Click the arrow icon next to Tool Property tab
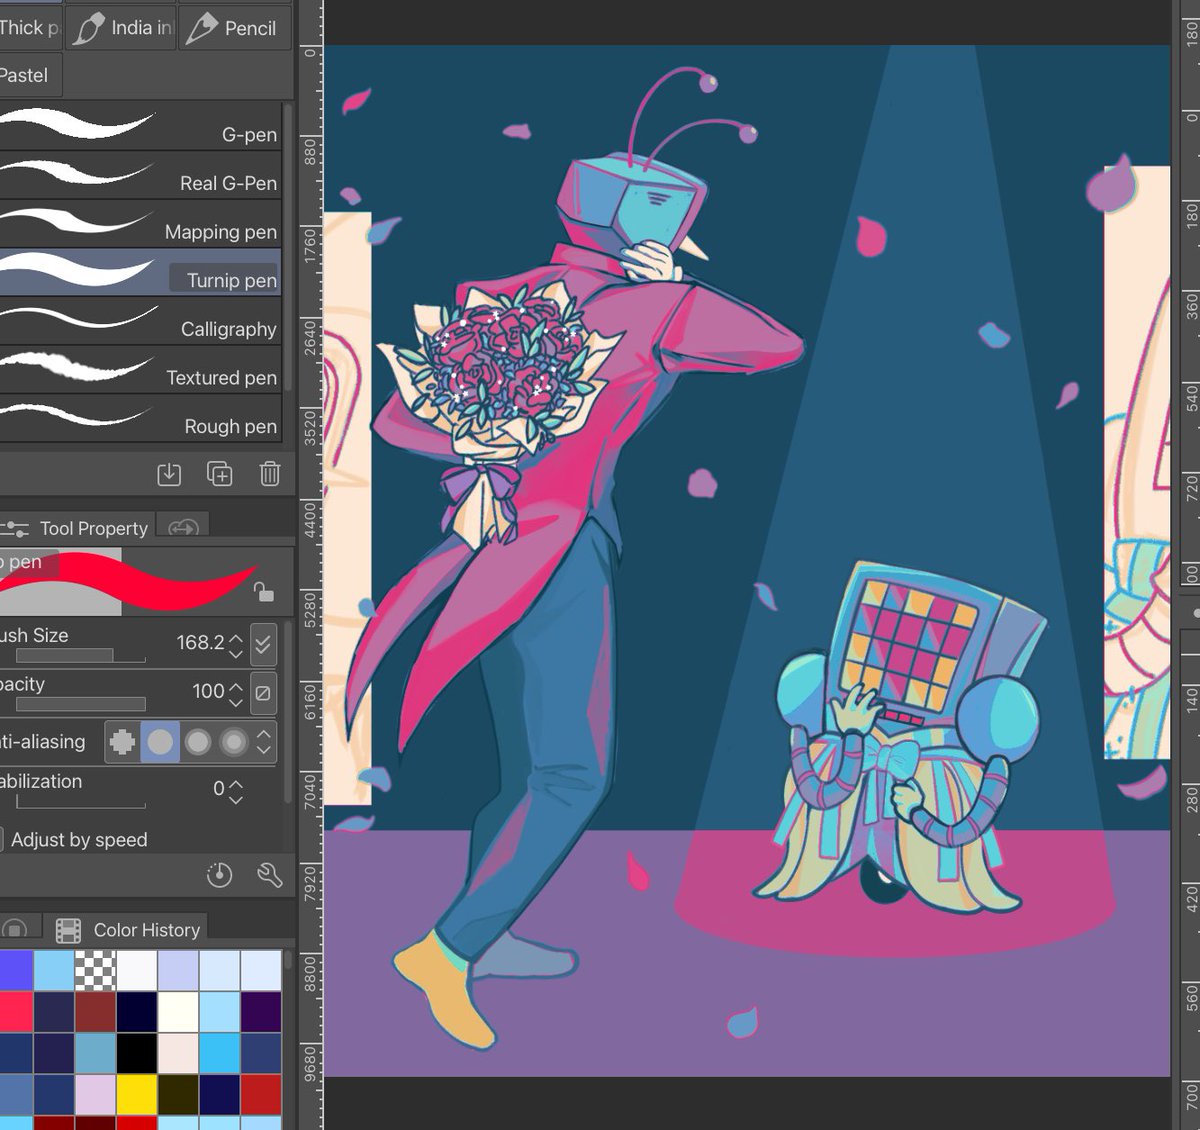Image resolution: width=1200 pixels, height=1130 pixels. [x=182, y=528]
